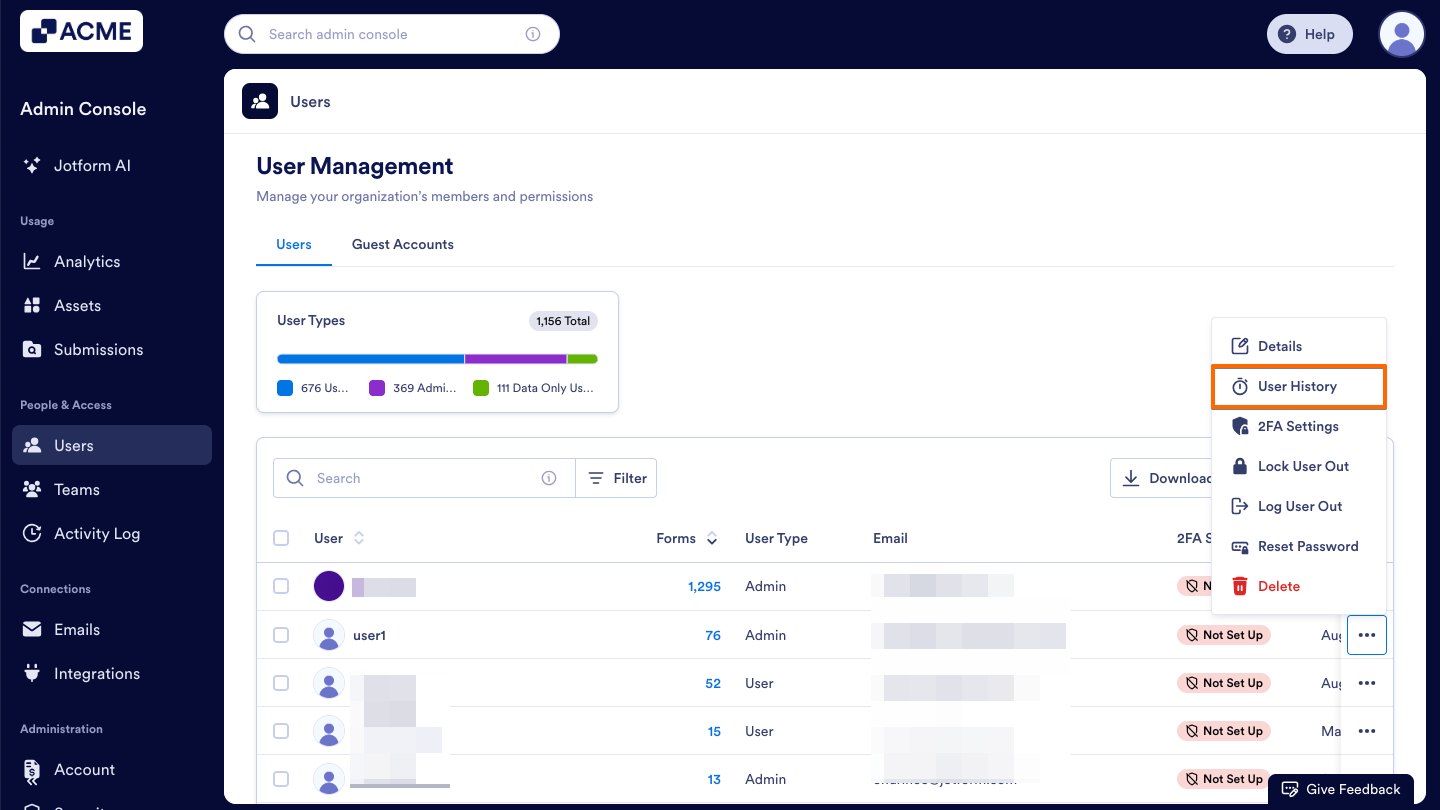
Task: Click the User Types distribution bar
Action: pos(437,358)
